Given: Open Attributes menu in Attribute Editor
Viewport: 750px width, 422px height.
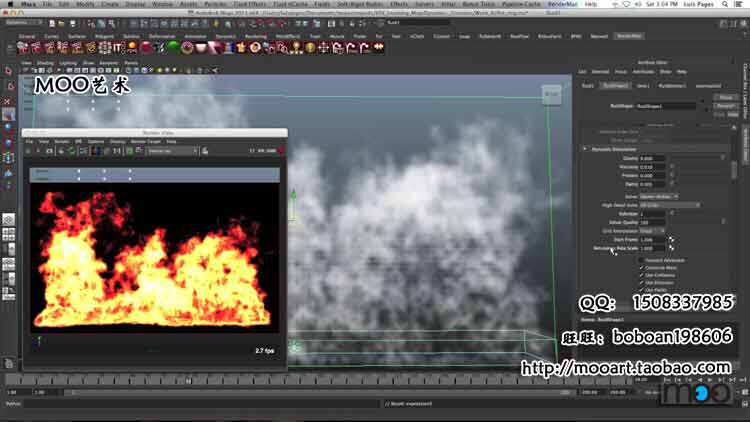Looking at the screenshot, I should pyautogui.click(x=643, y=72).
